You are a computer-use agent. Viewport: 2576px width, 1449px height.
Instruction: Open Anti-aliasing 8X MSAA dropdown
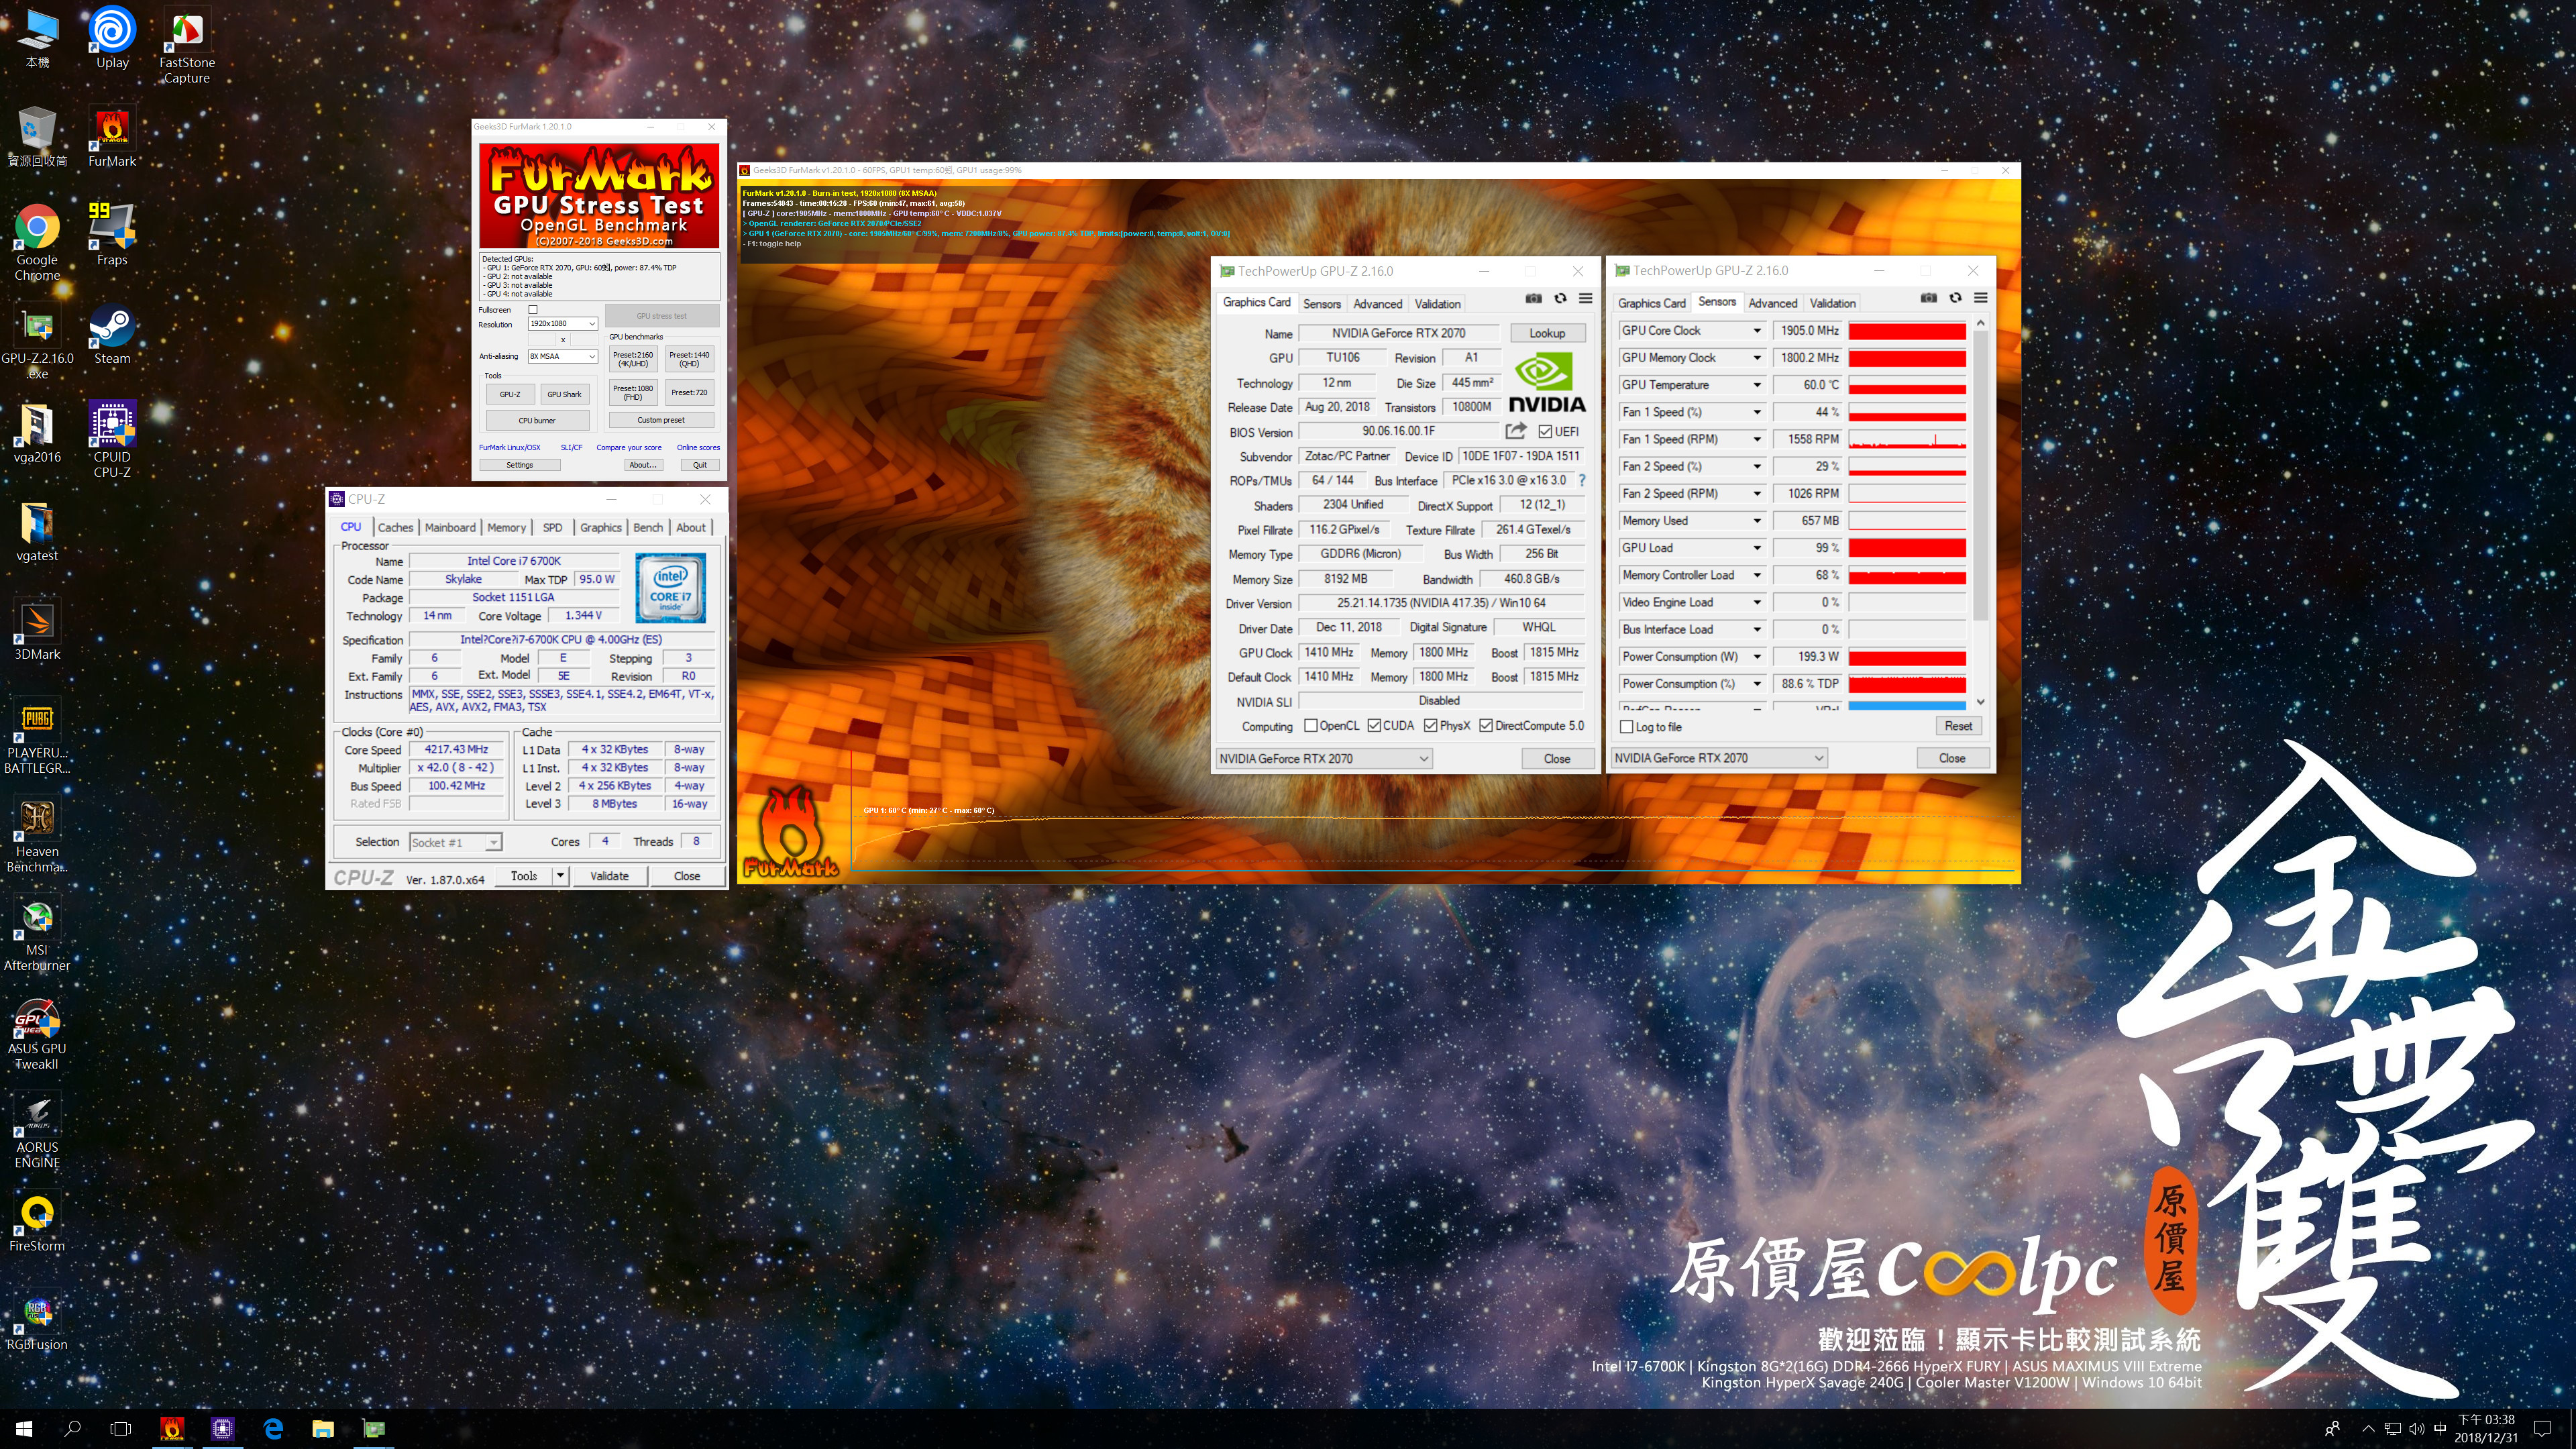(563, 356)
